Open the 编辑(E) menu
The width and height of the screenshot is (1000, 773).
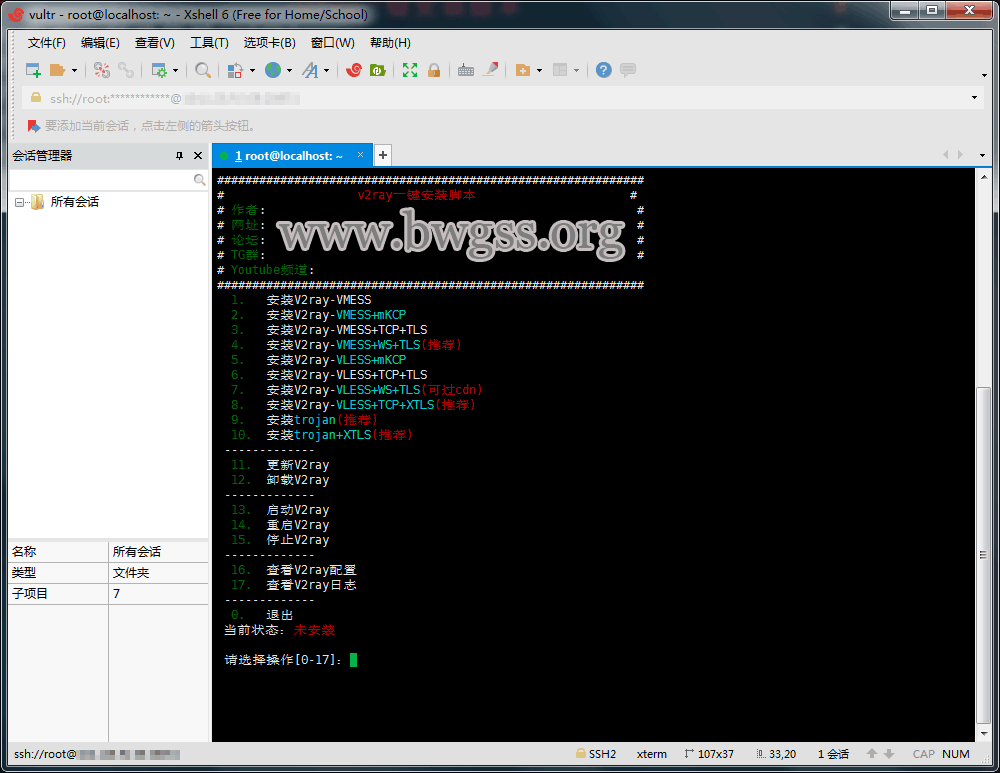click(100, 43)
